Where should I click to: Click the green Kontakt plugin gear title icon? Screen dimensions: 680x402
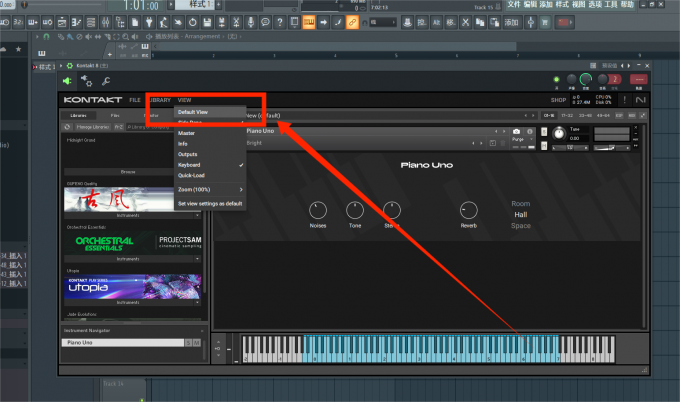[x=69, y=66]
